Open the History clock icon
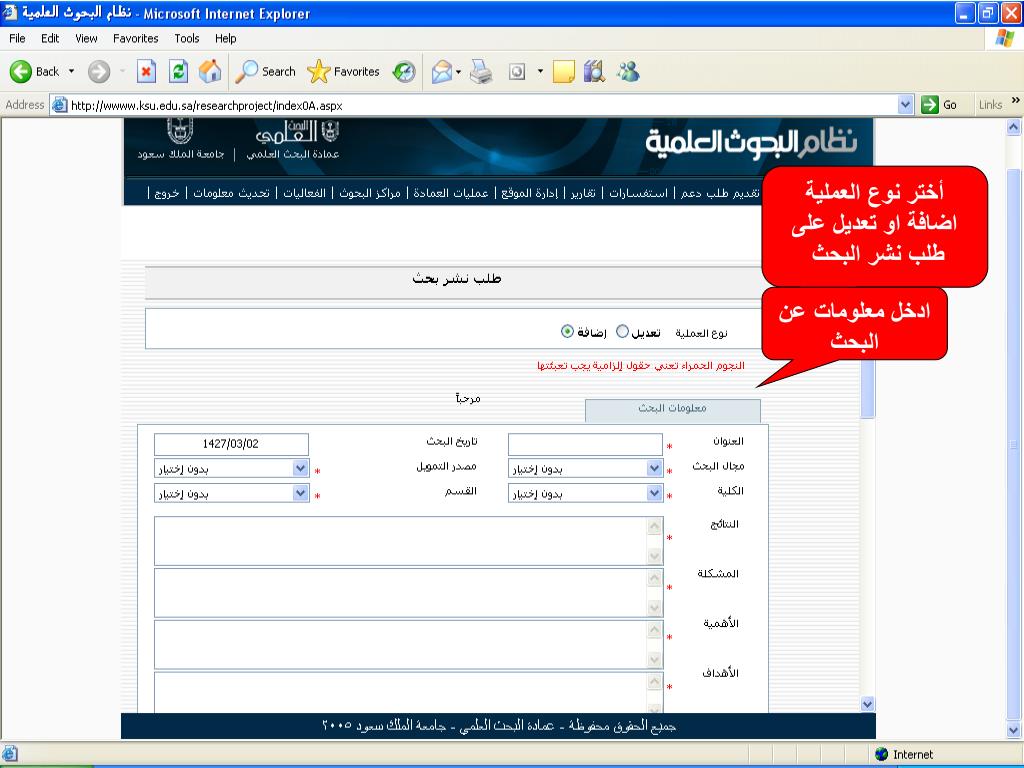 point(404,72)
